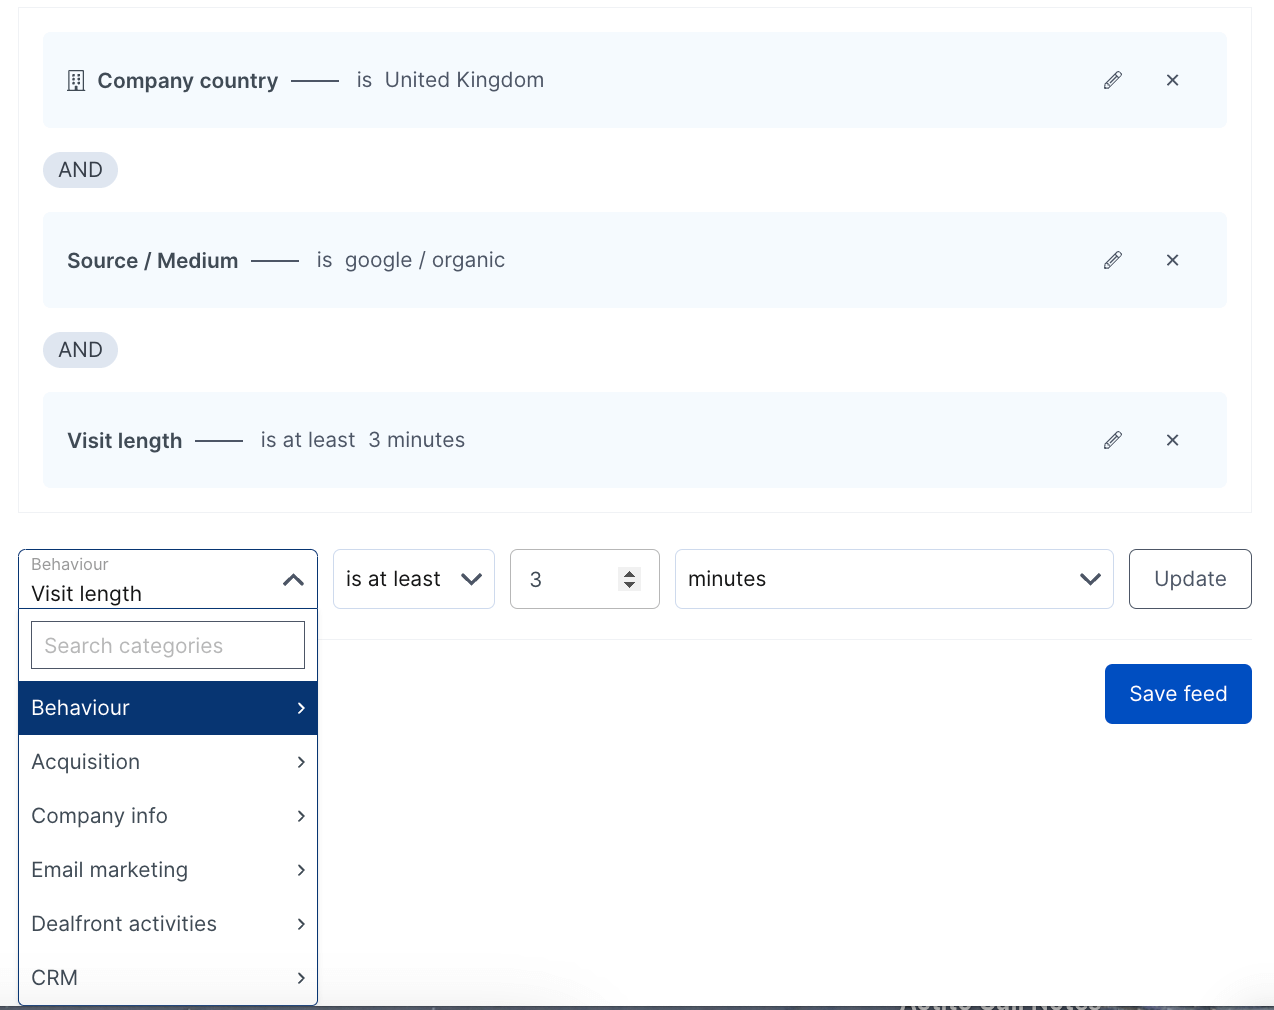
Task: Save the feed
Action: click(1178, 693)
